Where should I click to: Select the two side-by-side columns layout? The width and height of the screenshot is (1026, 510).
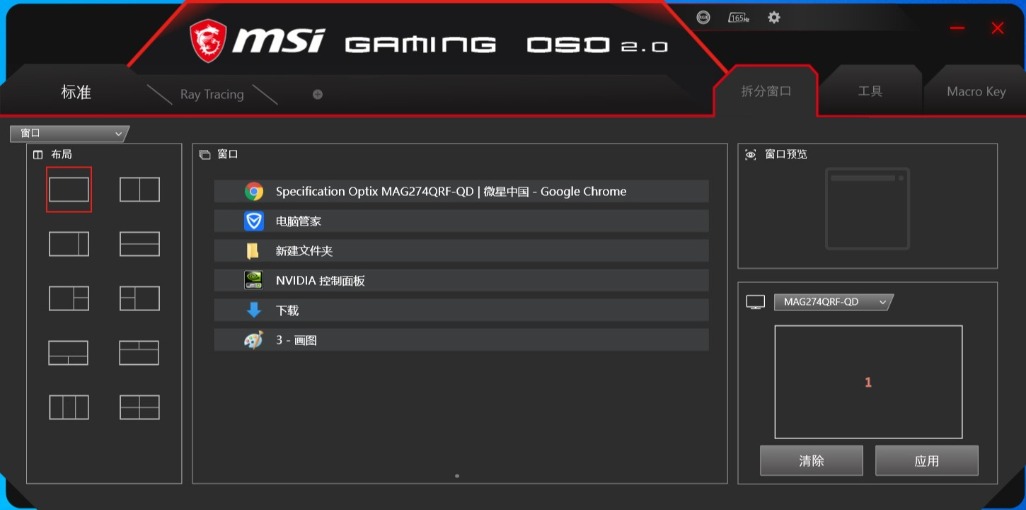(139, 189)
